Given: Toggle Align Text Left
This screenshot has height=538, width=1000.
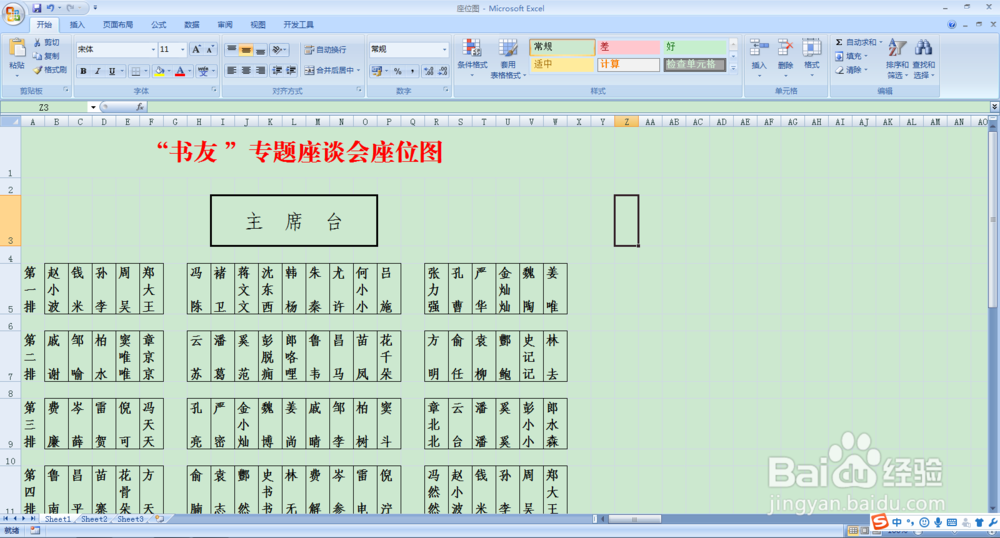Looking at the screenshot, I should (232, 70).
